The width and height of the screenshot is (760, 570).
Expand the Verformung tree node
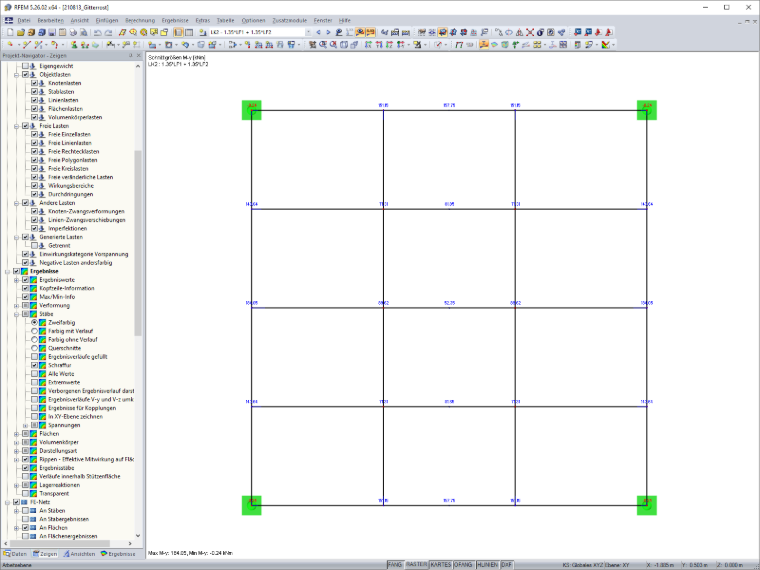click(x=16, y=306)
